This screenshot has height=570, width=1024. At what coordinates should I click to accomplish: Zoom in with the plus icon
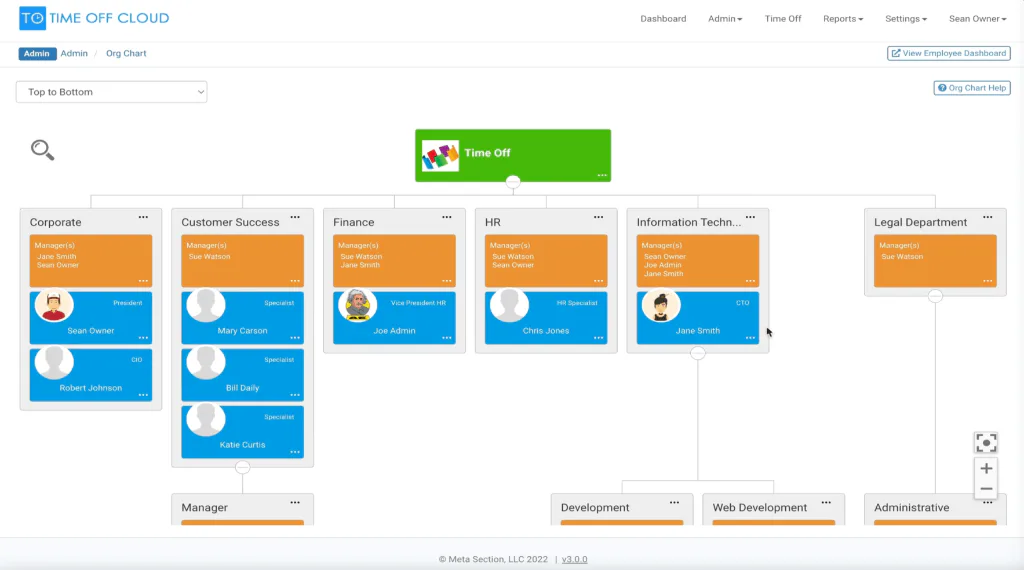click(986, 468)
